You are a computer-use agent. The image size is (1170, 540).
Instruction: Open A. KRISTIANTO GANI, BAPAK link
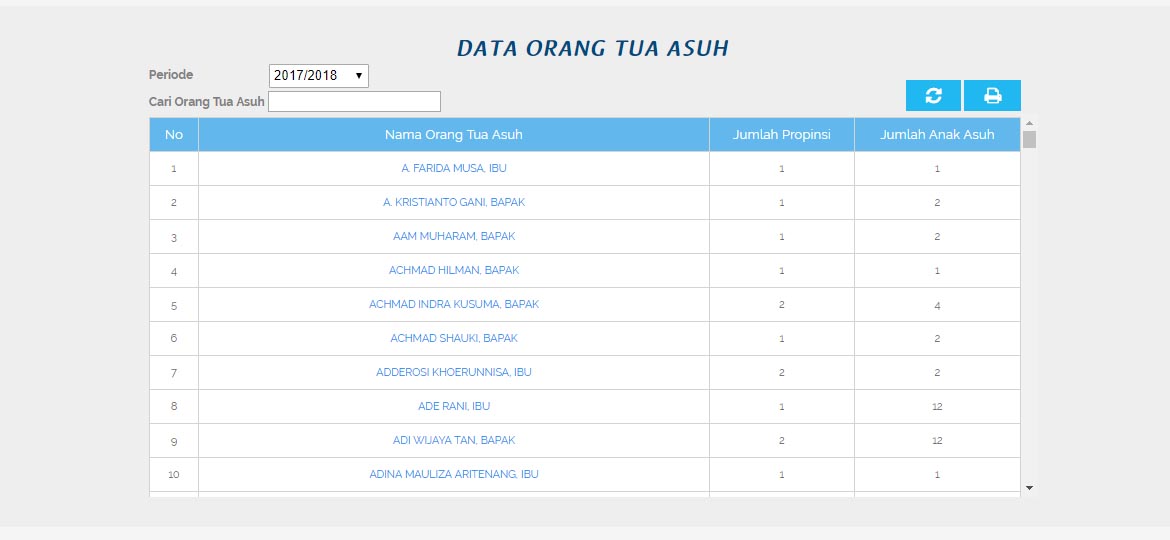[x=454, y=203]
